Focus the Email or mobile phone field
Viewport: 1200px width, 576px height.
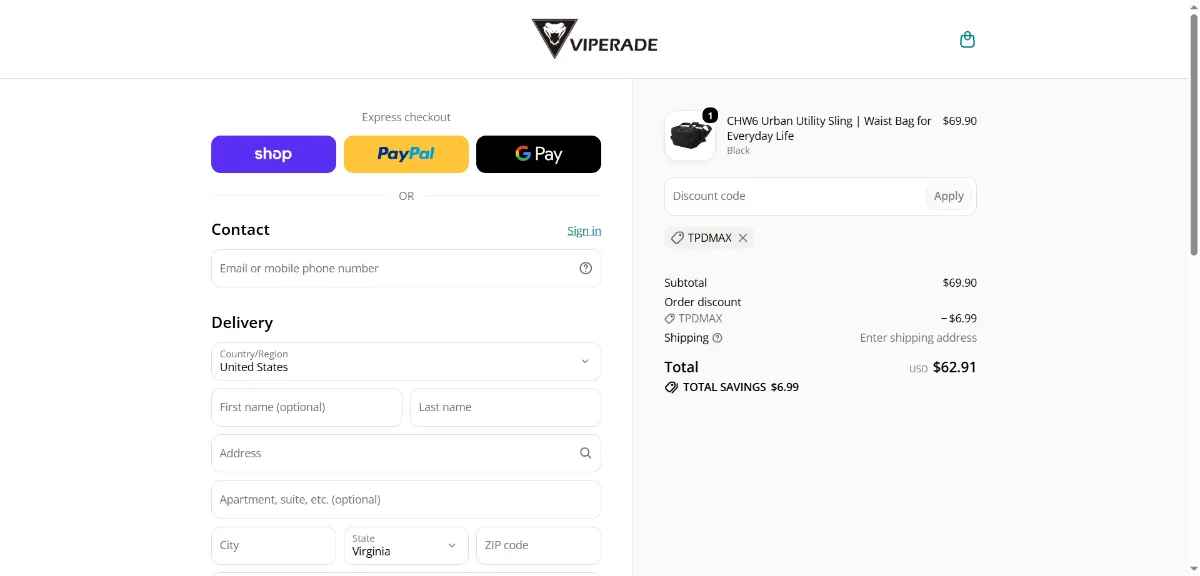click(x=406, y=268)
